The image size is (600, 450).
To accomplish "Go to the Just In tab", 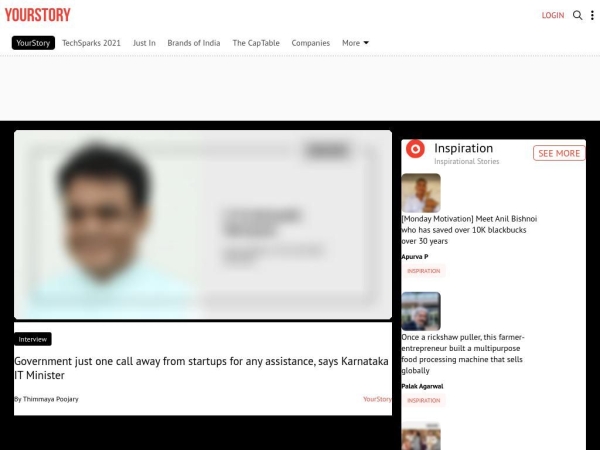I will pos(144,43).
